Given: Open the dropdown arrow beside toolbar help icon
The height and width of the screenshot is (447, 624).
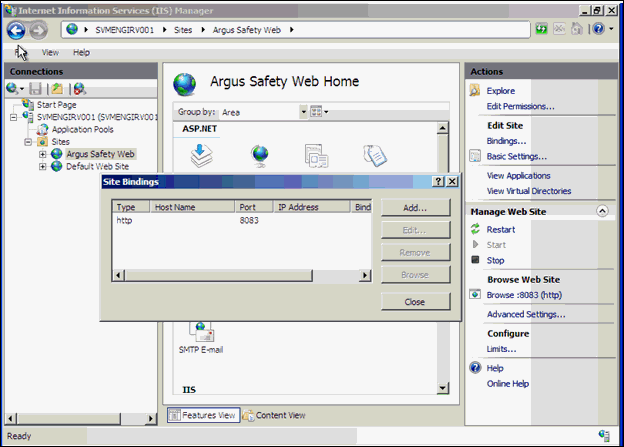Looking at the screenshot, I should click(x=611, y=29).
